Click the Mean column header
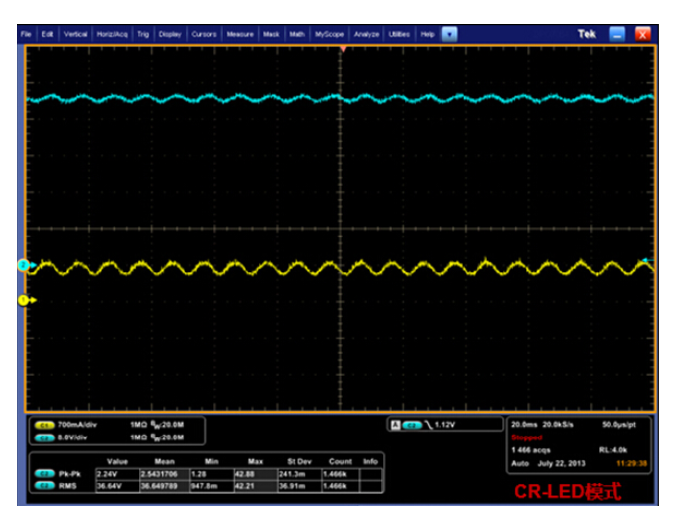Screen dimensions: 686x526 pyautogui.click(x=164, y=462)
